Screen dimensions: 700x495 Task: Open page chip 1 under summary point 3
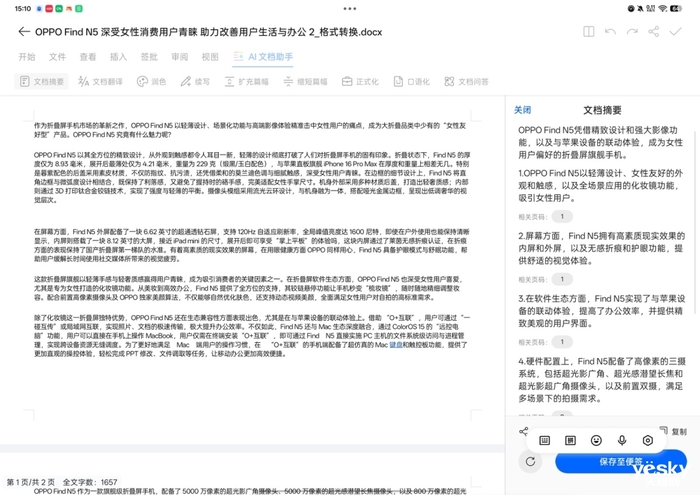562,342
